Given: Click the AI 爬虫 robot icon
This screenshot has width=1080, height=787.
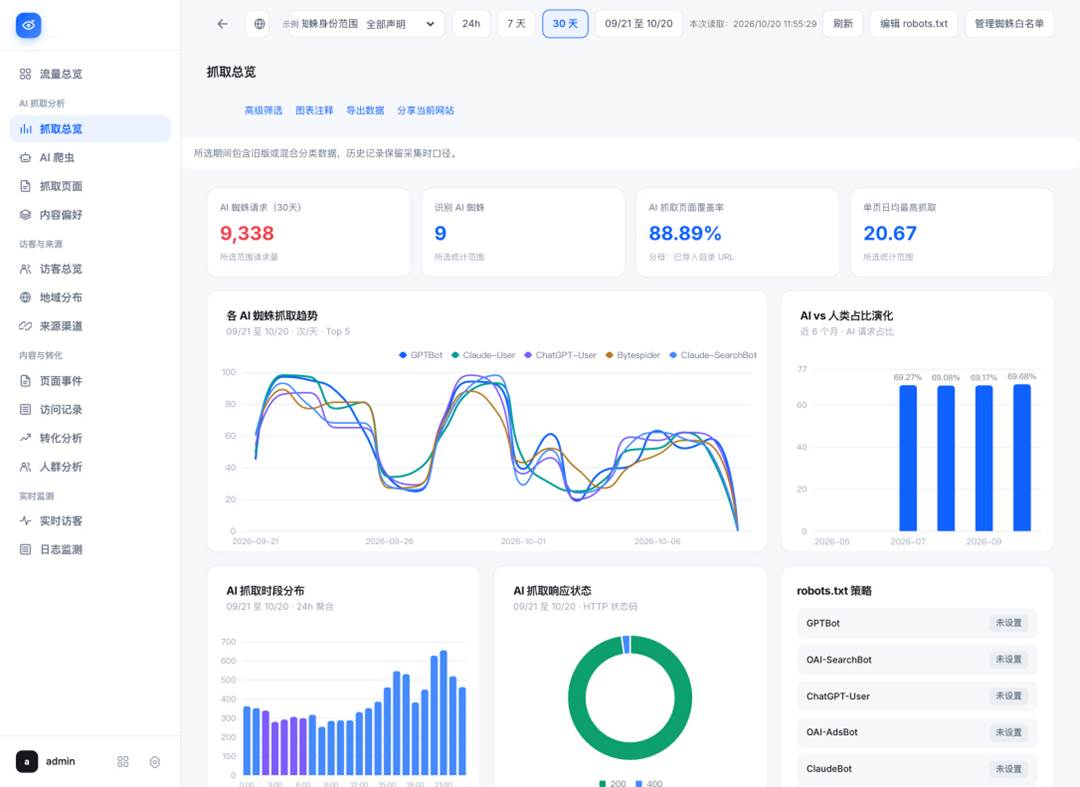Looking at the screenshot, I should [x=25, y=158].
